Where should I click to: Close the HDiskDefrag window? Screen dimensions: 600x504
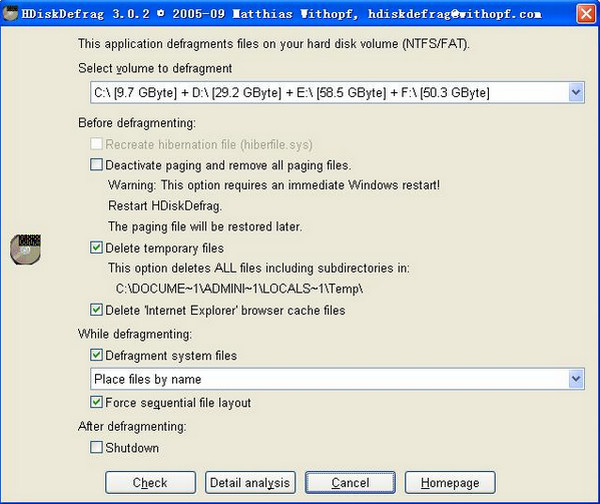[586, 14]
